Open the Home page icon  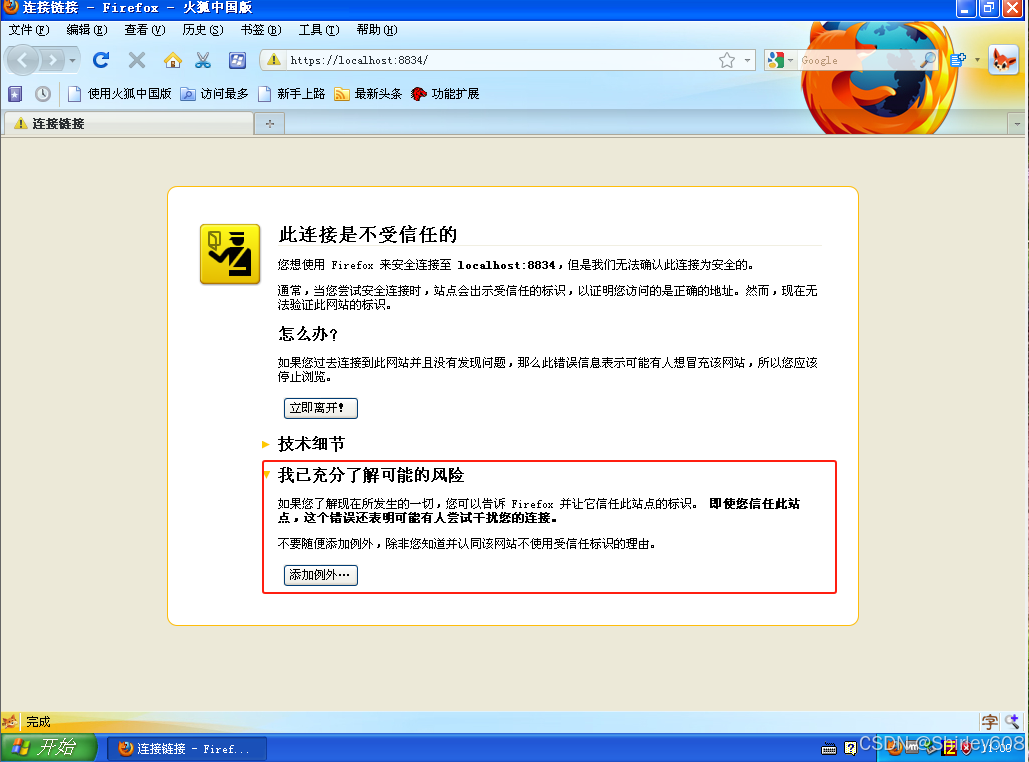point(171,60)
